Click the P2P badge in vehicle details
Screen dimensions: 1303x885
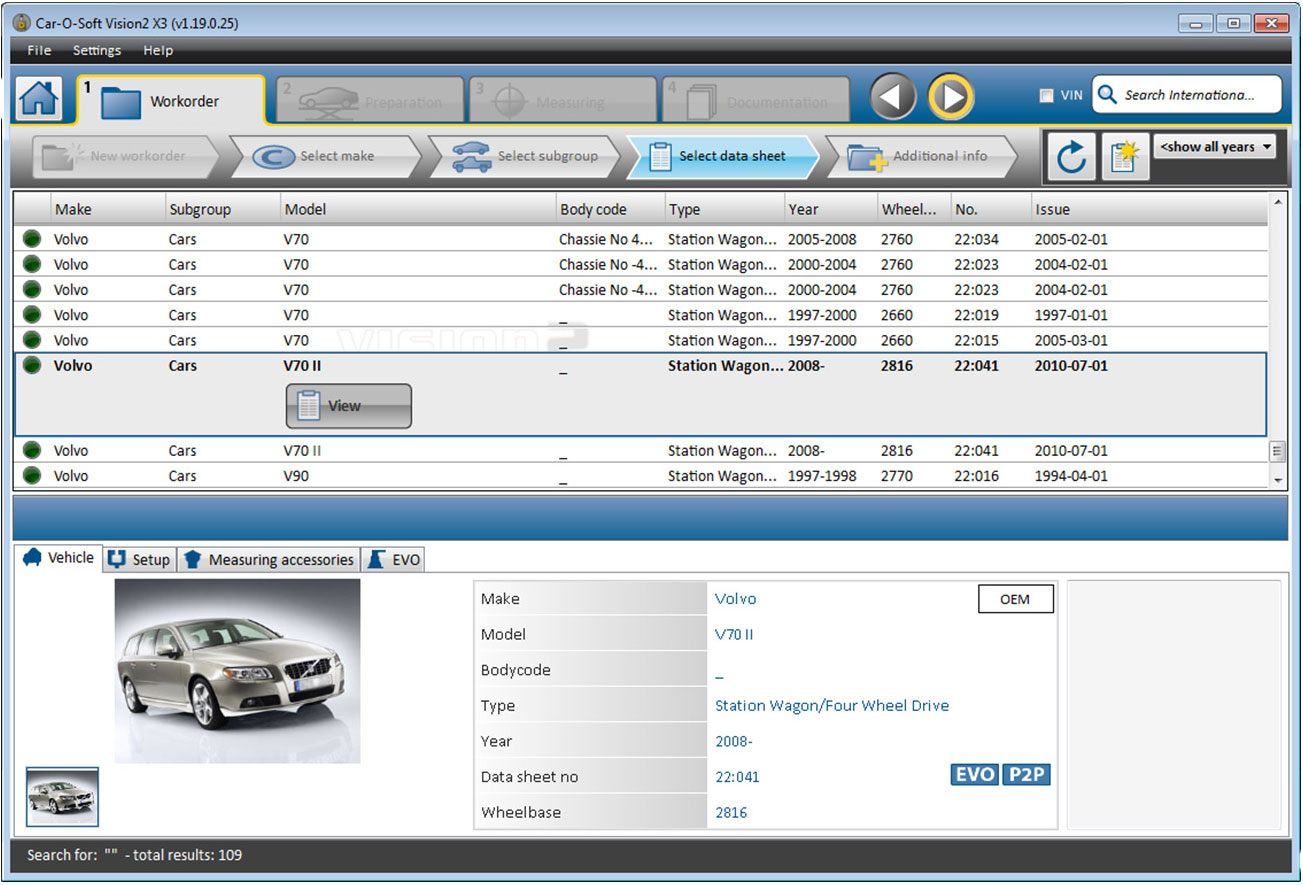pos(1026,775)
